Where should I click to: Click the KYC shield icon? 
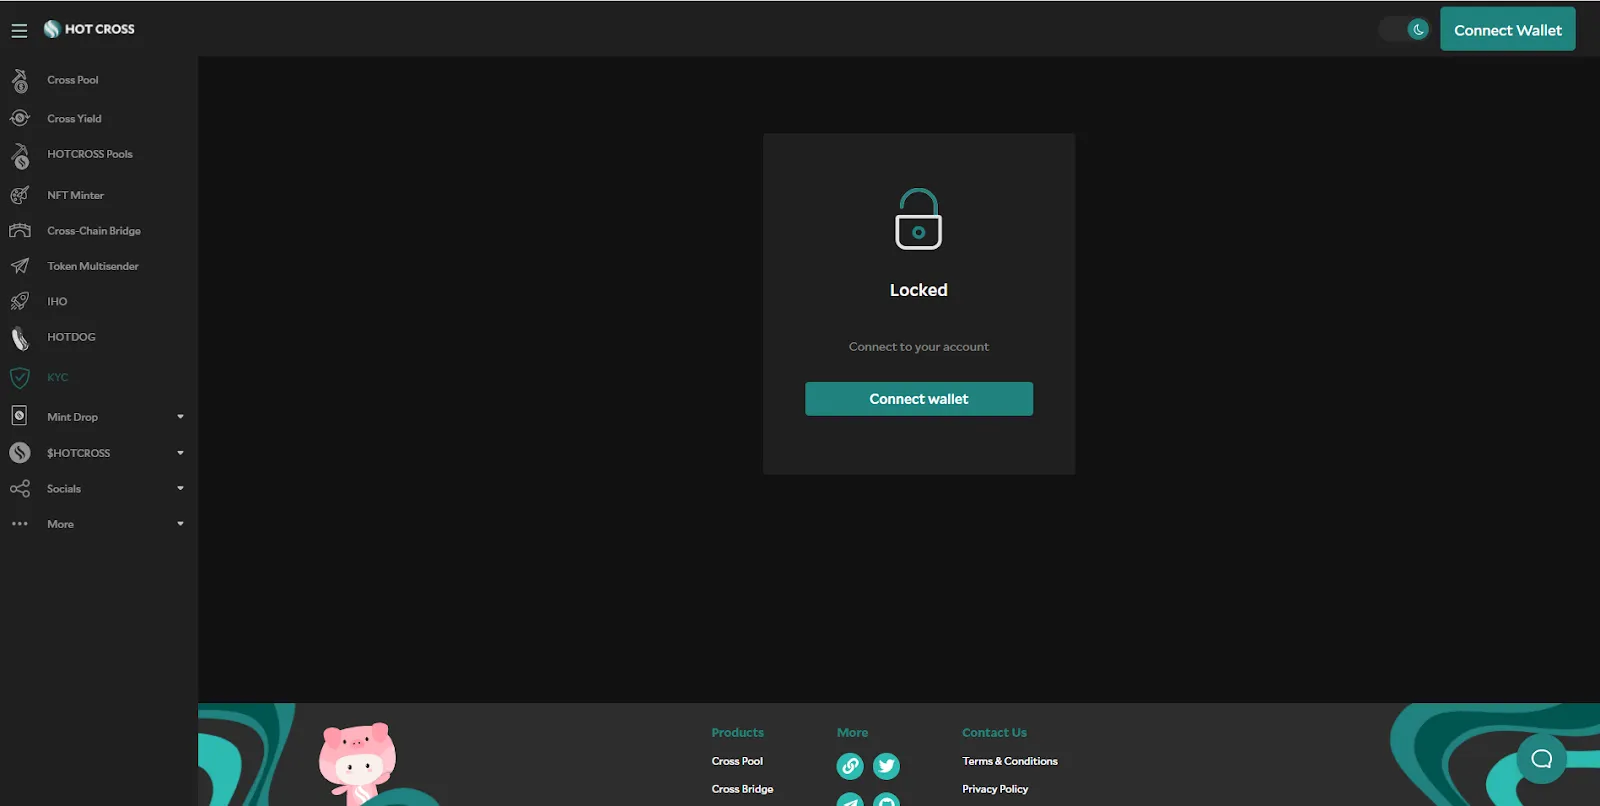pyautogui.click(x=20, y=378)
